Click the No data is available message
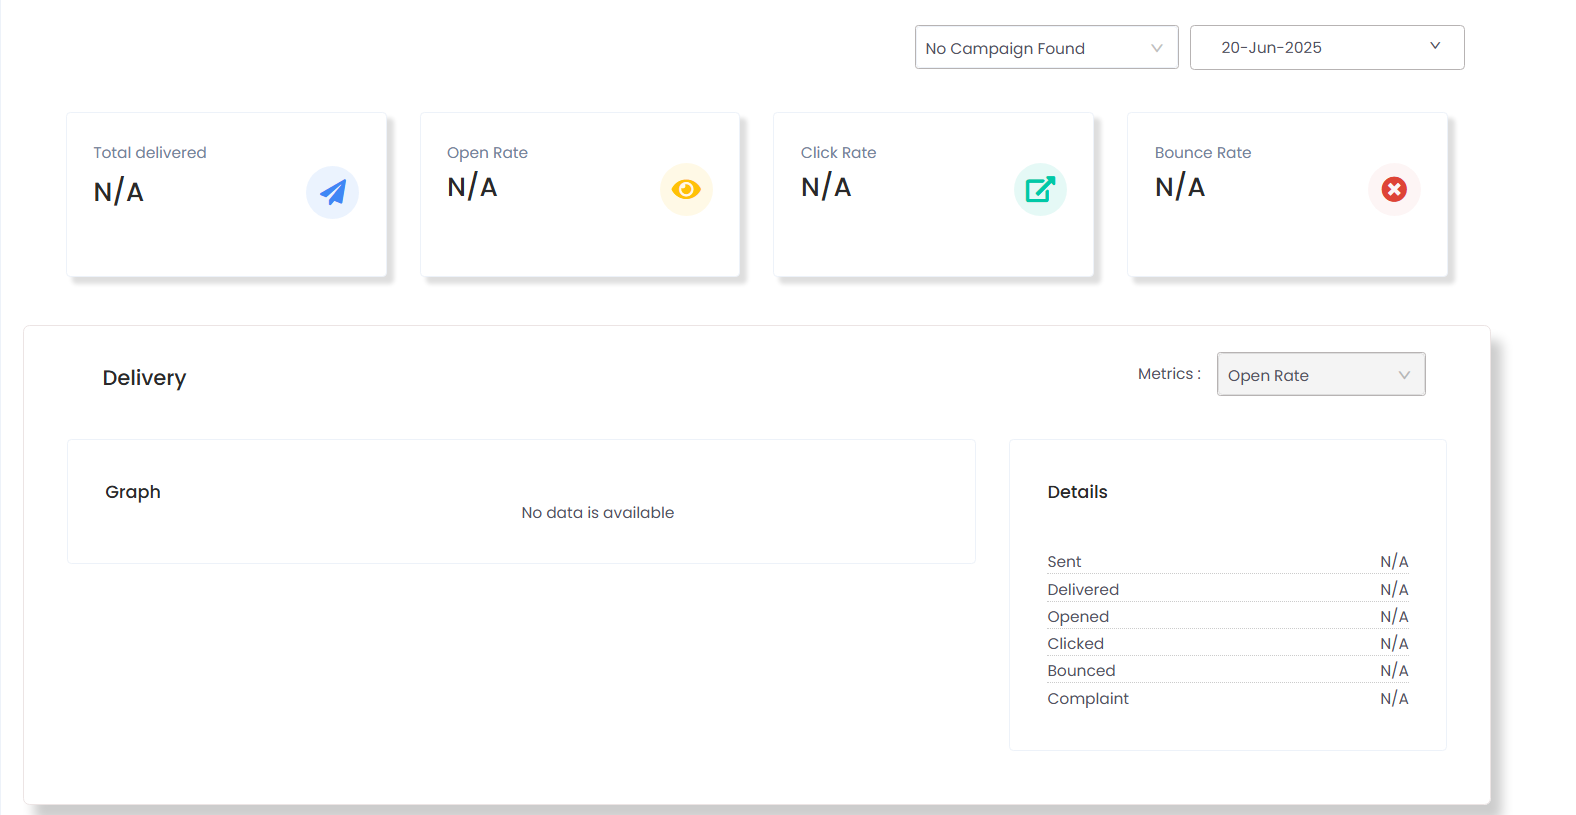This screenshot has width=1576, height=815. pos(598,512)
